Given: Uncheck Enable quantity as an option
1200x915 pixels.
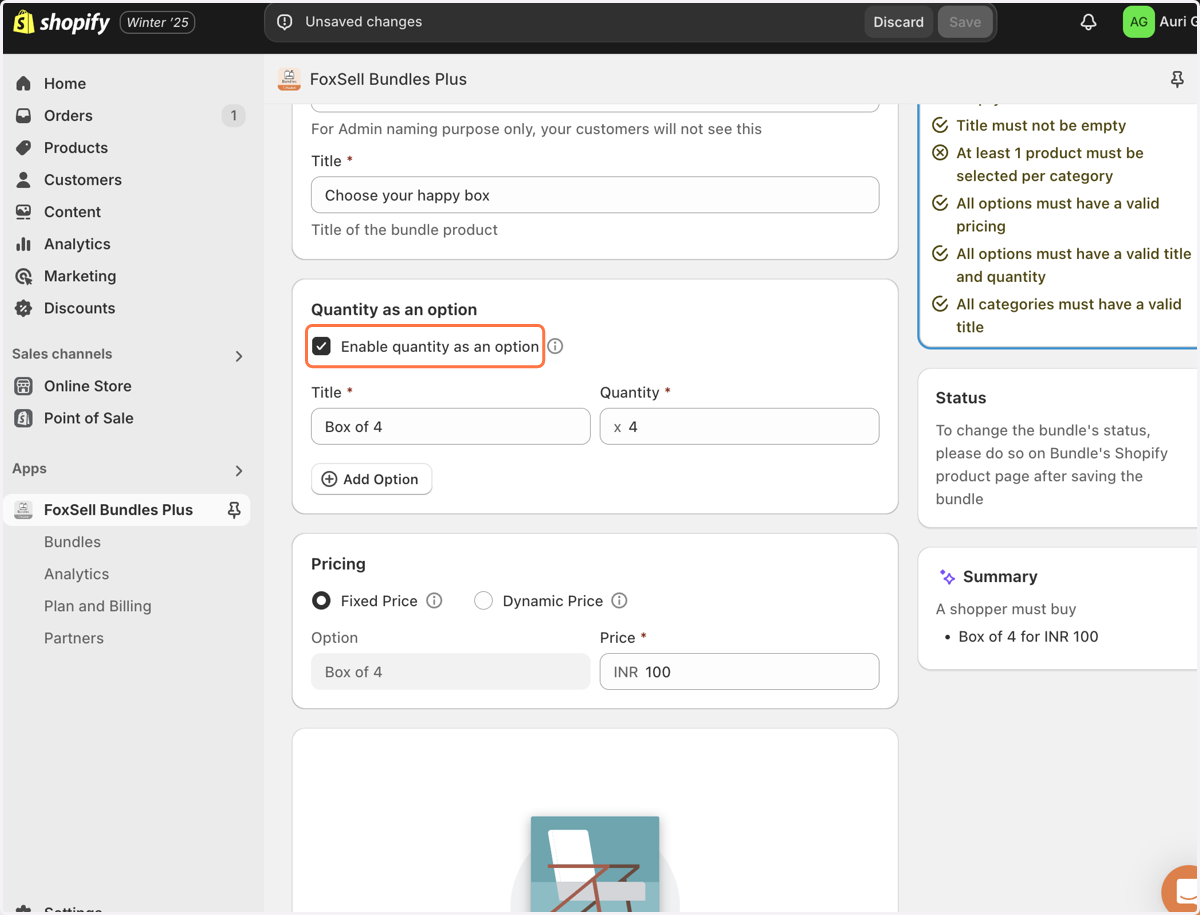Looking at the screenshot, I should [322, 346].
